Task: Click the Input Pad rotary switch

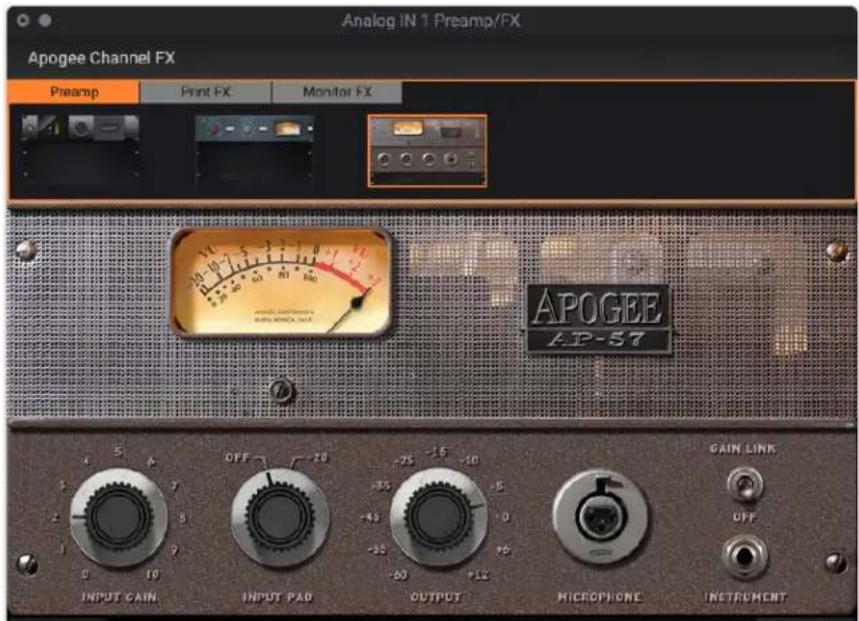Action: point(279,518)
